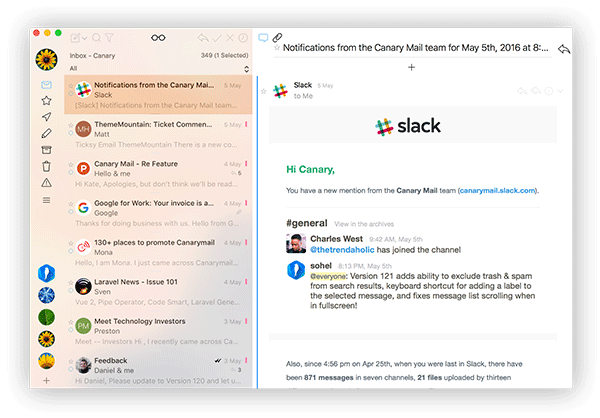Click View in the archives link
This screenshot has width=600, height=418.
[364, 224]
